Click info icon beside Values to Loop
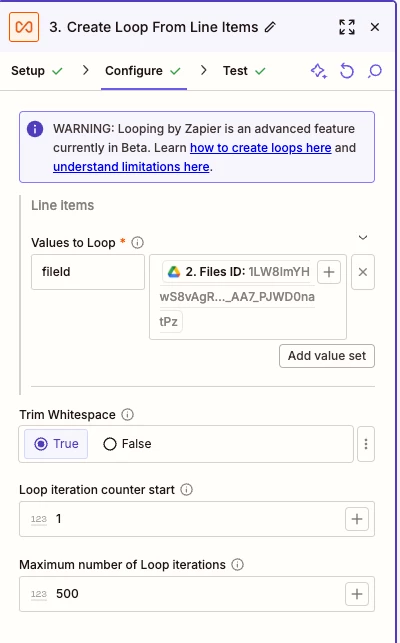Viewport: 400px width, 643px height. click(x=137, y=243)
